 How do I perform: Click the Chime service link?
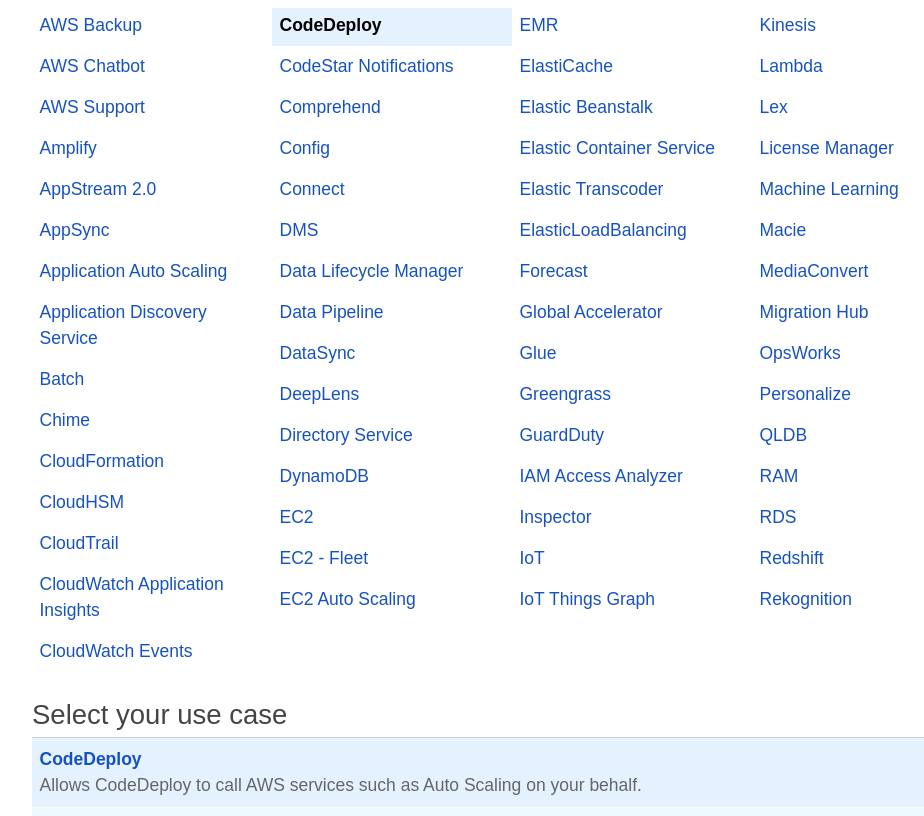tap(64, 420)
